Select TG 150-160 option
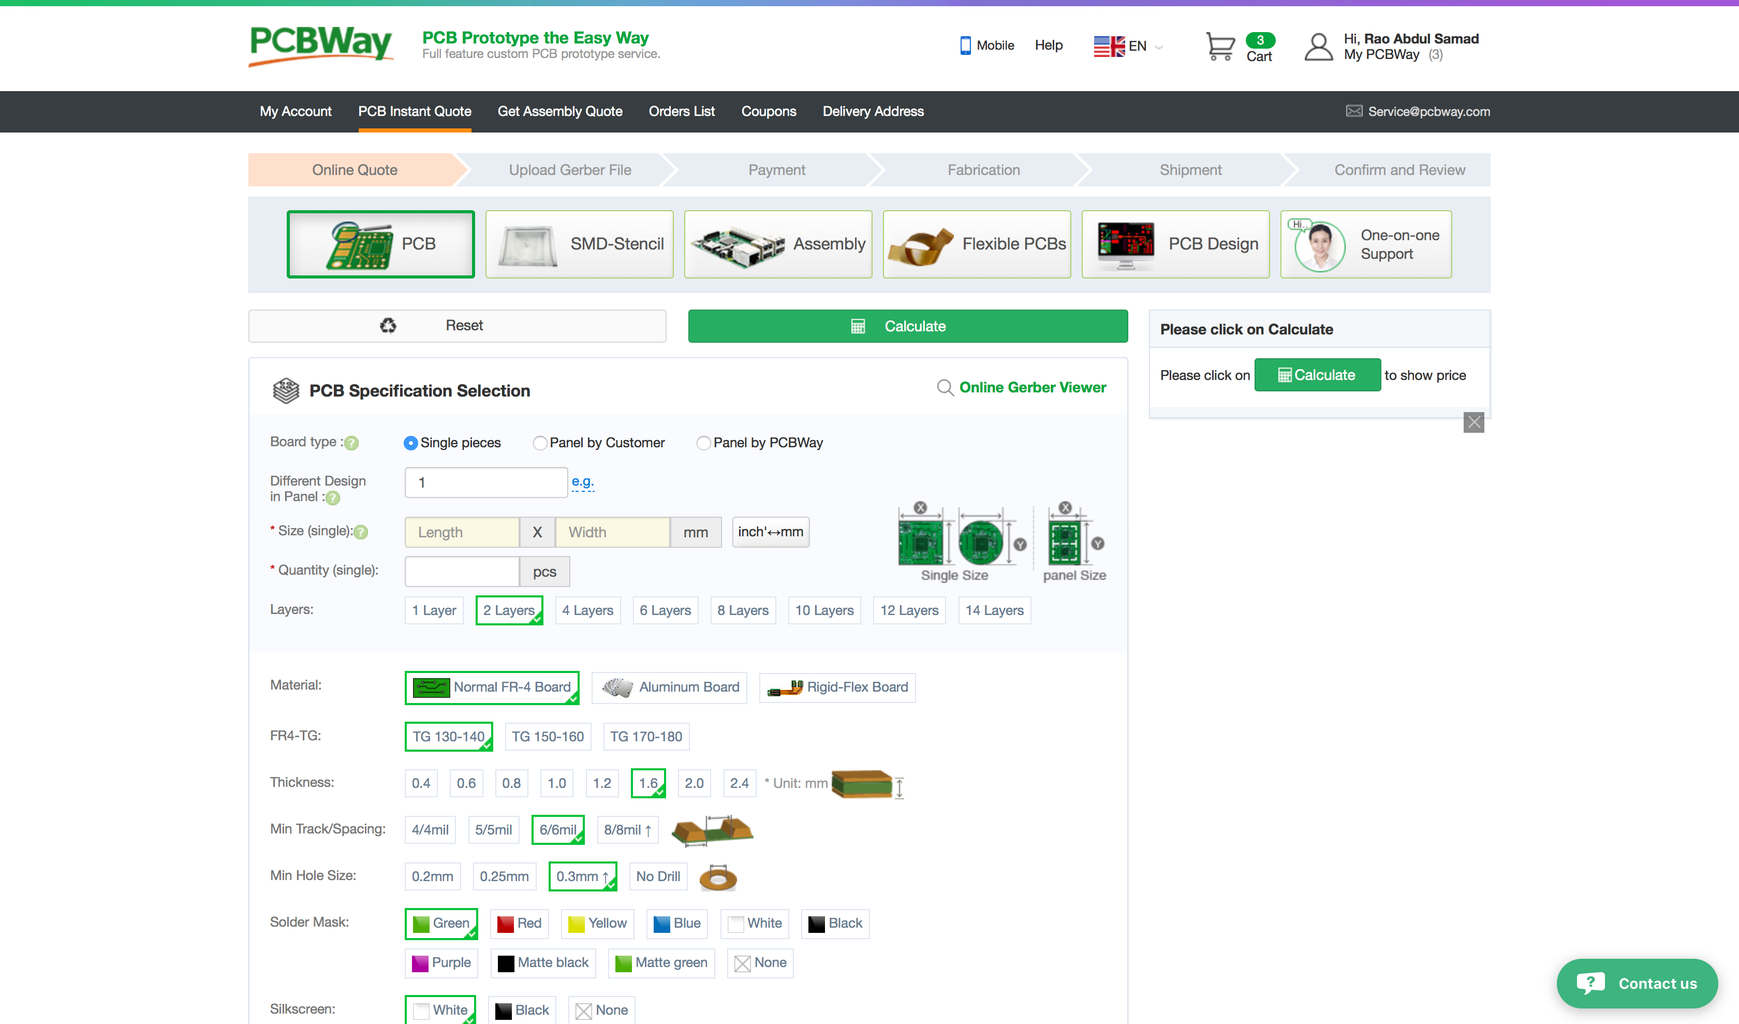 click(x=548, y=737)
